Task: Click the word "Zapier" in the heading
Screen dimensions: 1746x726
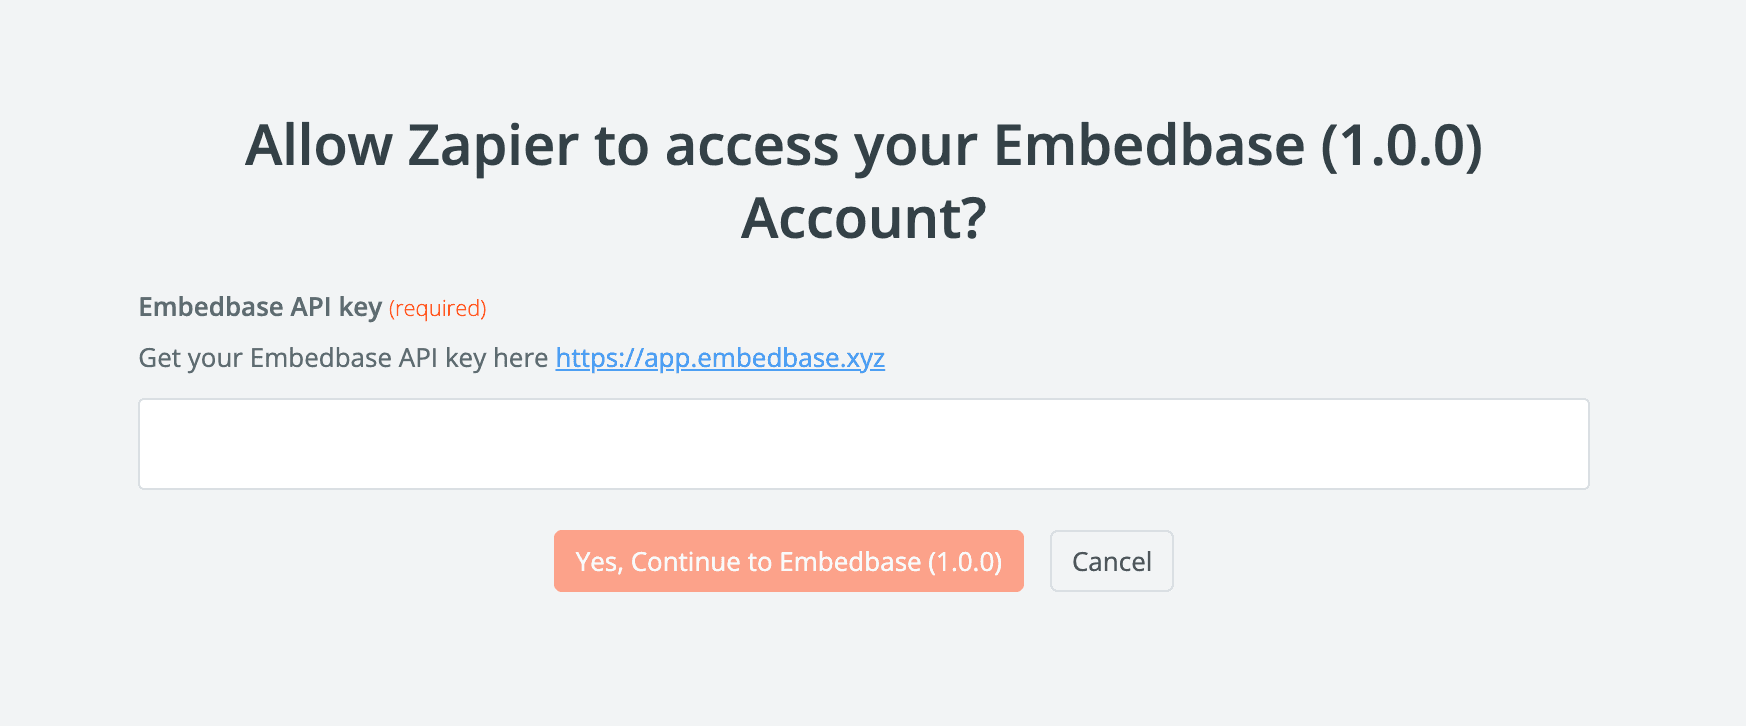Action: coord(493,146)
